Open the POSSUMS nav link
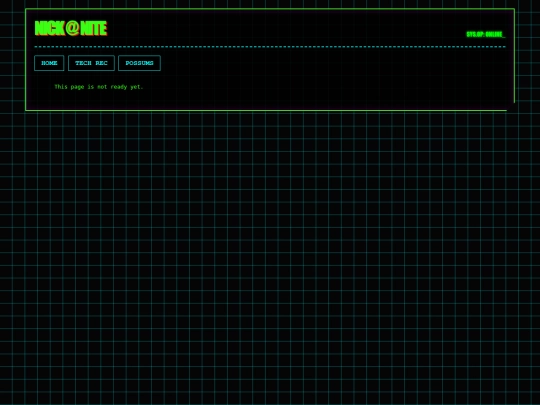This screenshot has height=405, width=540. point(139,63)
